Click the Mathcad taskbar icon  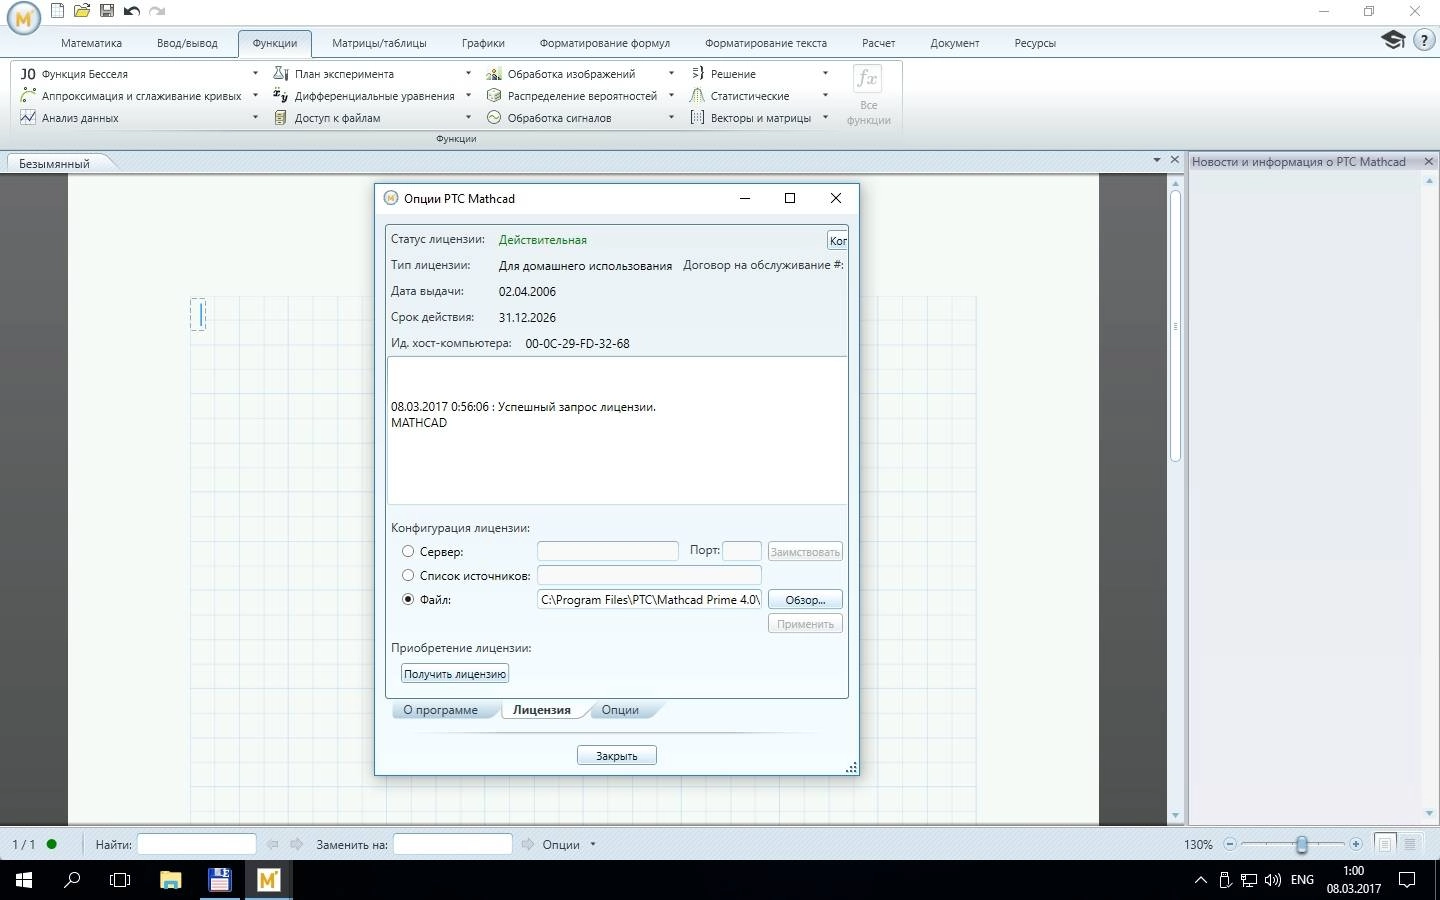click(268, 880)
